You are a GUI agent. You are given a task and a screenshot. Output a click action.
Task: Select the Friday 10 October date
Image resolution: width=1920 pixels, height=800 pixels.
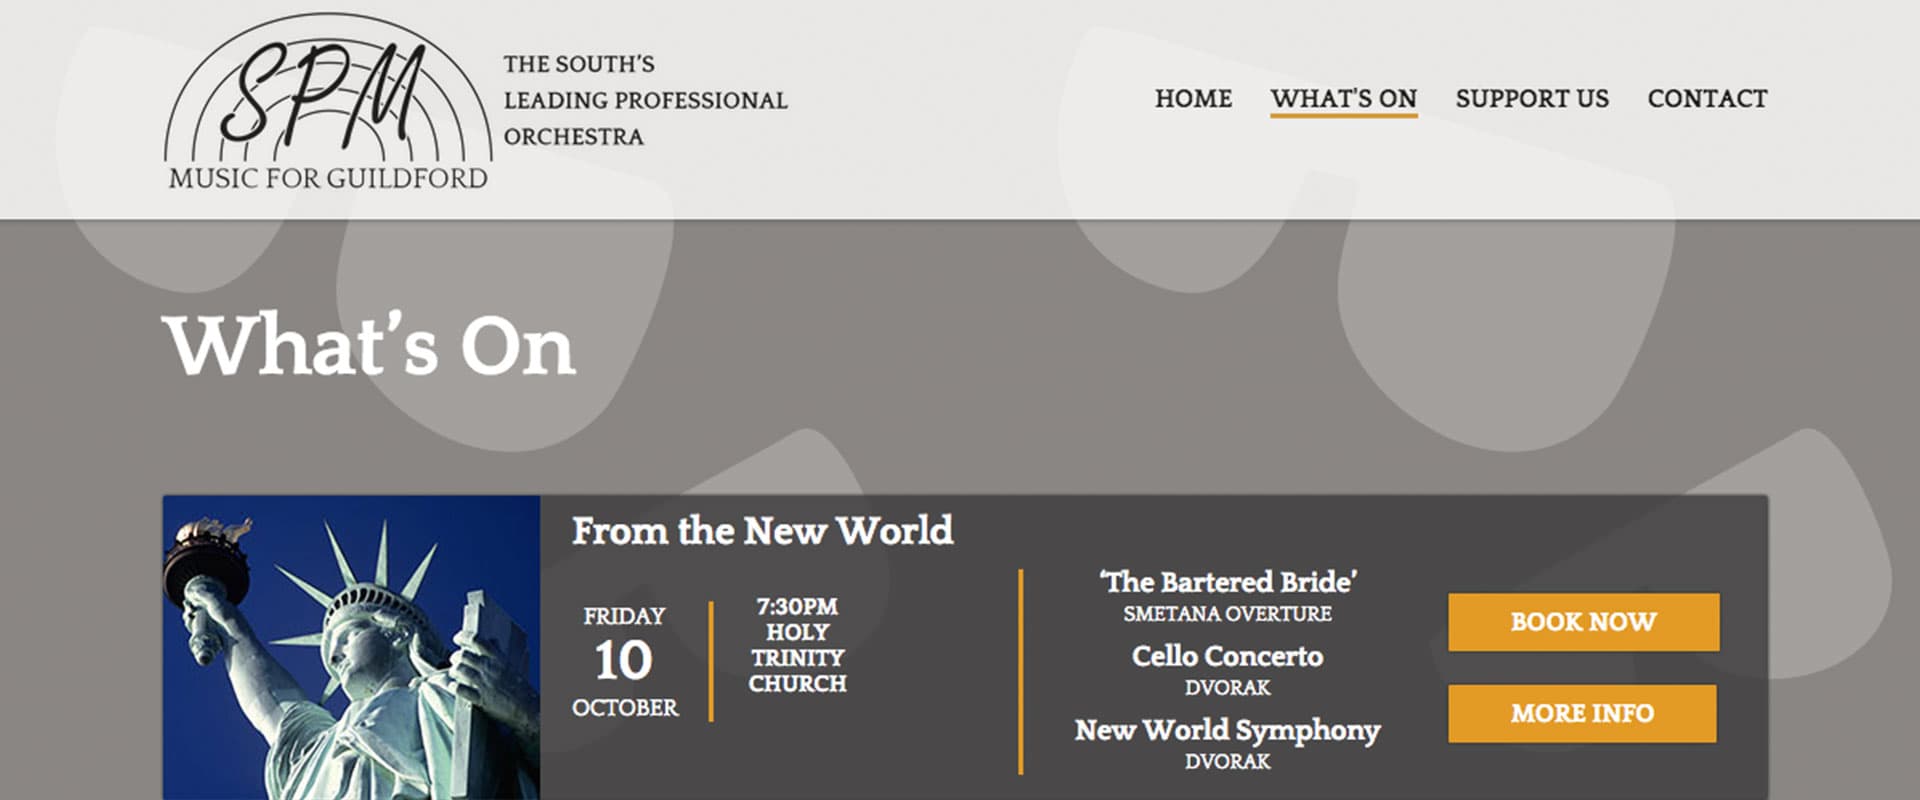click(624, 661)
